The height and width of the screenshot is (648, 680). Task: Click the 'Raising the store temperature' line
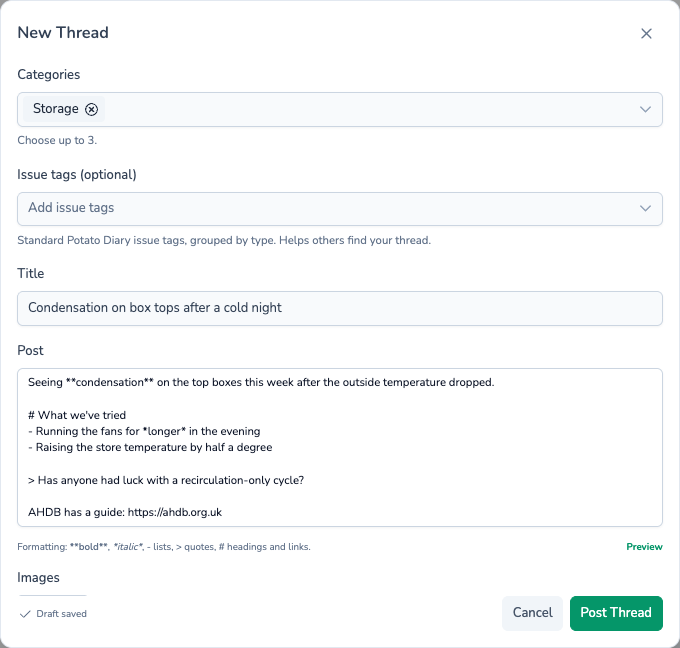click(150, 447)
